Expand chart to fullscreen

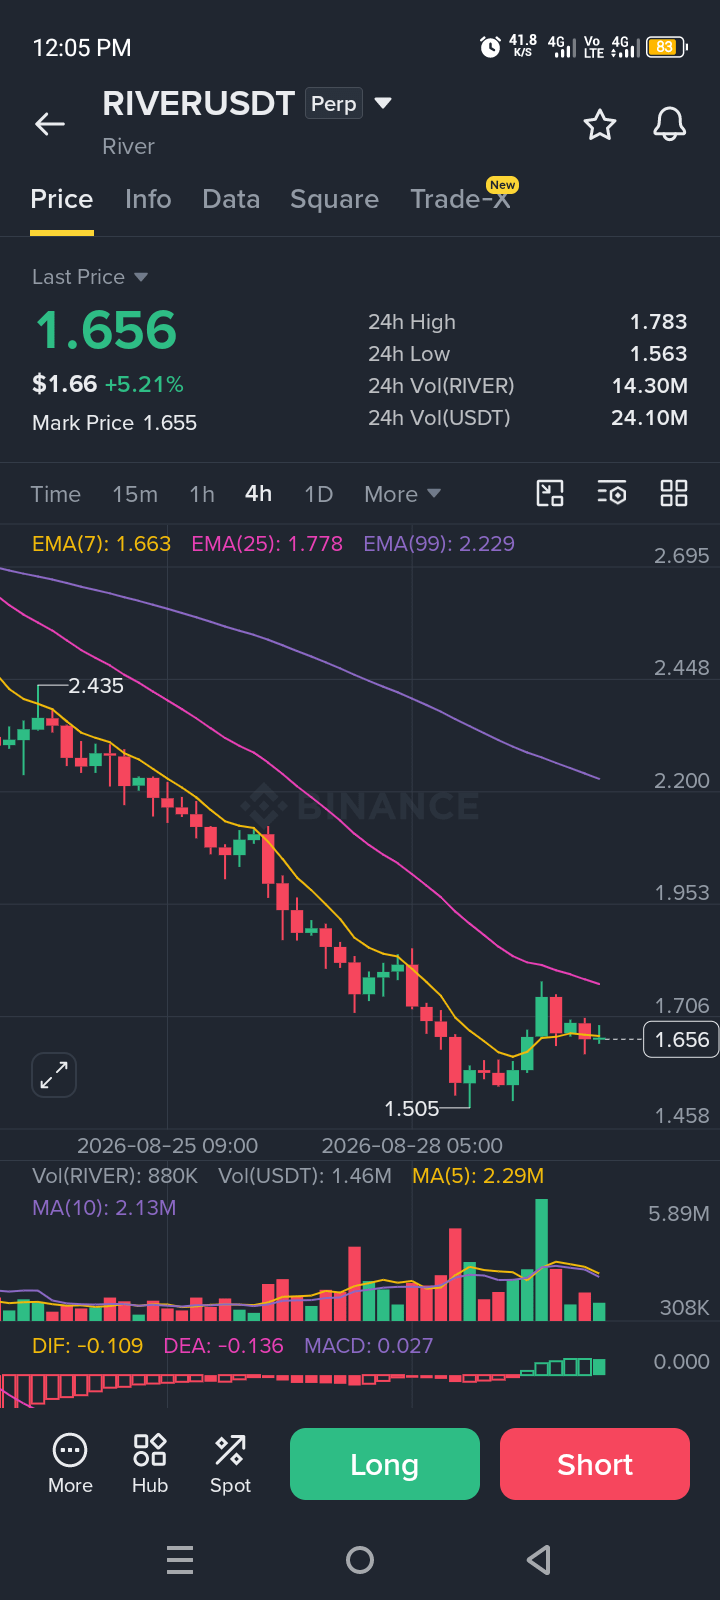[x=54, y=1076]
